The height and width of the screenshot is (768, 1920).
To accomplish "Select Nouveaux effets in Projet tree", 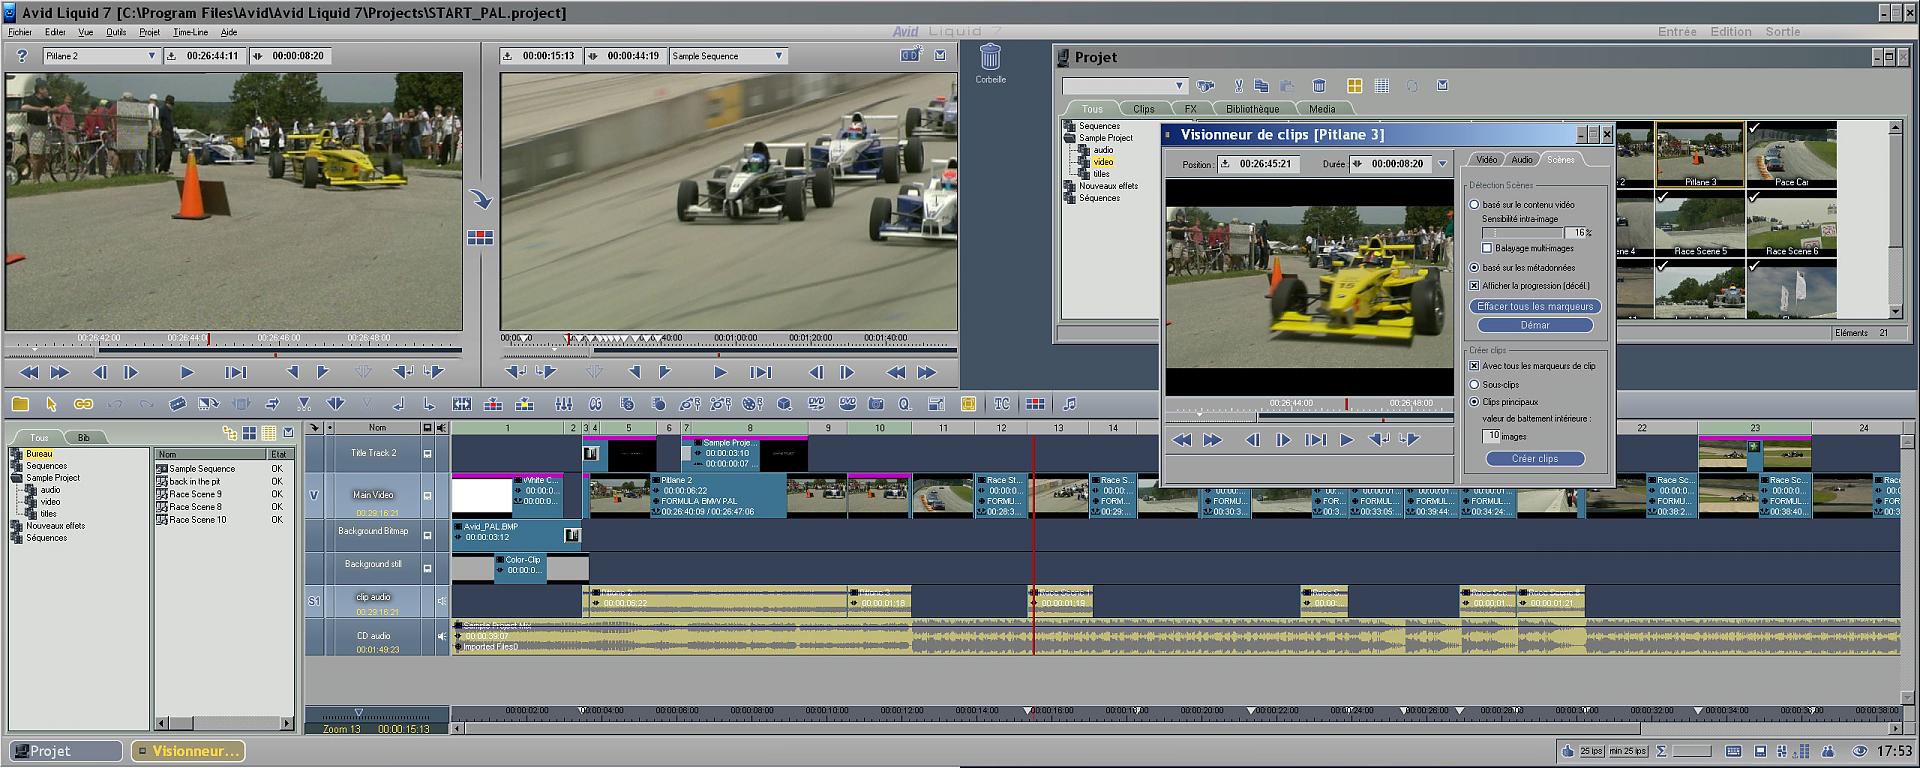I will 1108,186.
